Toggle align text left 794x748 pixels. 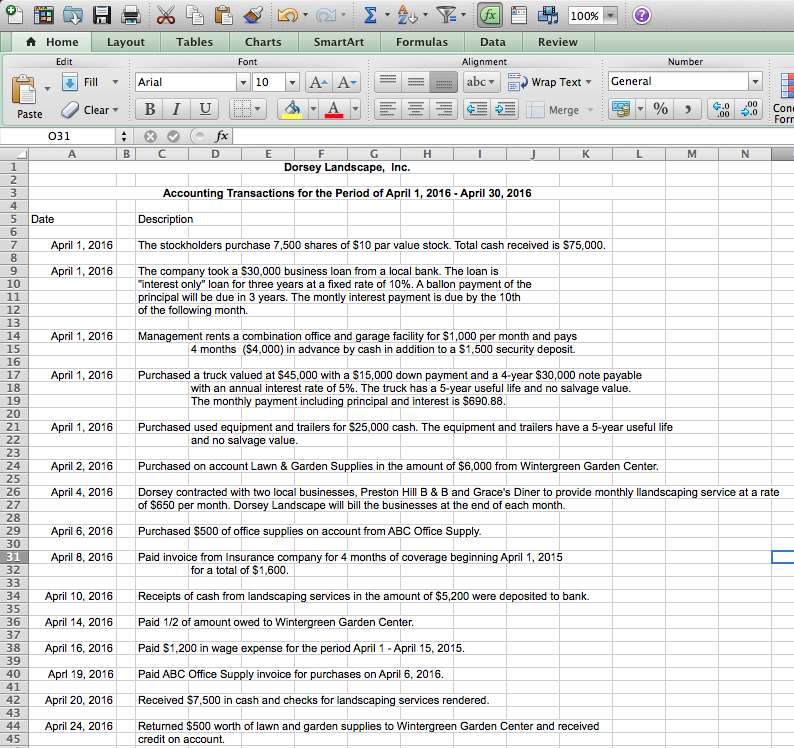(388, 109)
